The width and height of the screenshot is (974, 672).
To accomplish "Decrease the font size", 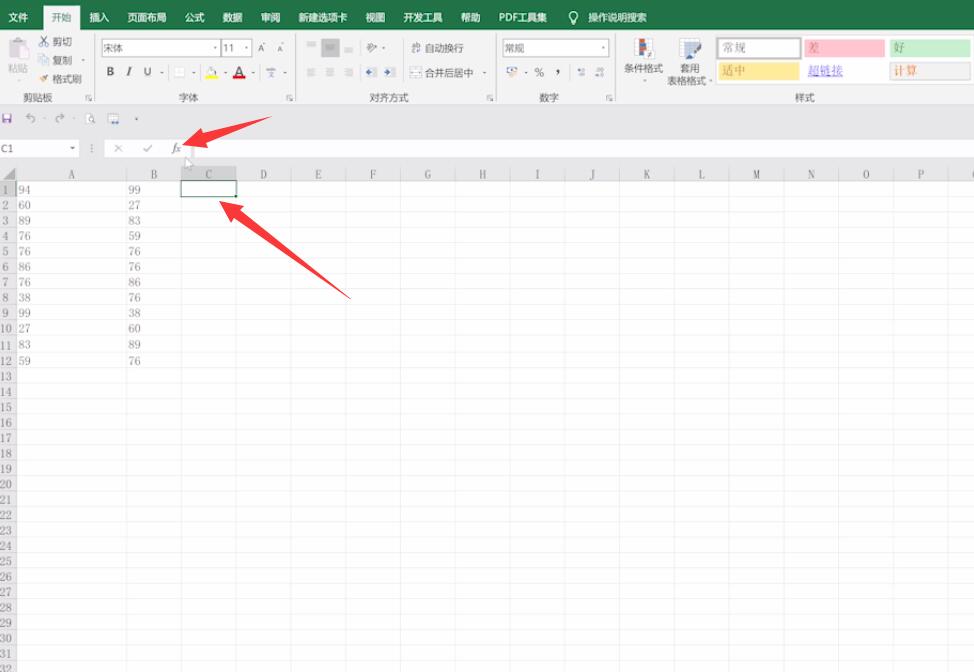I will [281, 48].
